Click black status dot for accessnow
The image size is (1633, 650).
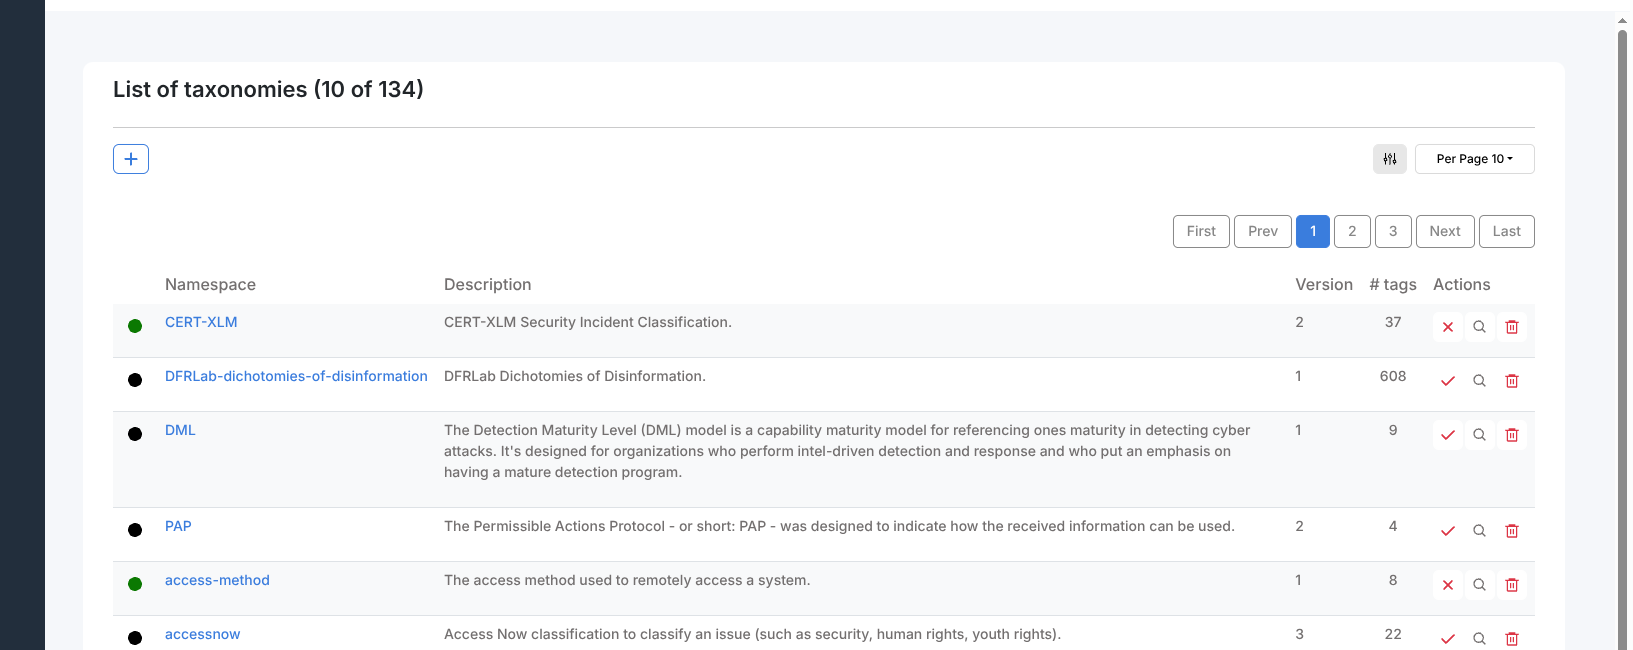point(135,638)
